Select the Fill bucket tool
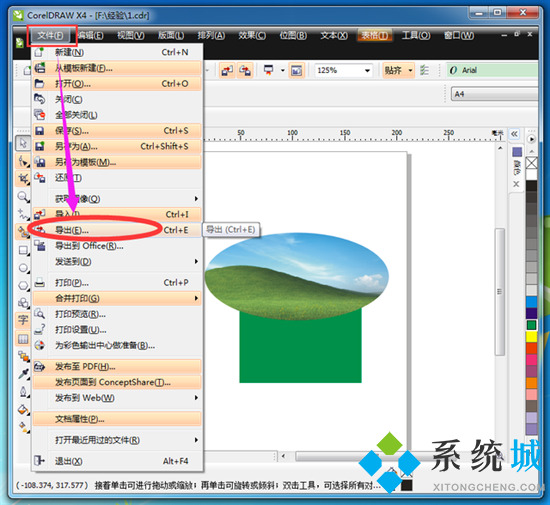The height and width of the screenshot is (505, 550). 23,409
